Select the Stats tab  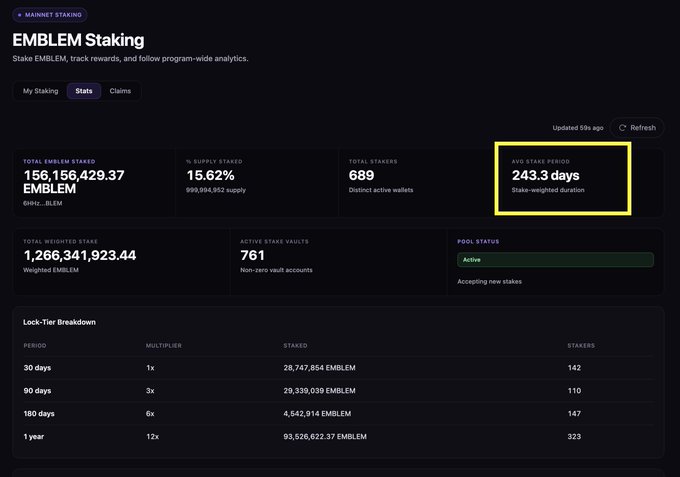(x=84, y=91)
